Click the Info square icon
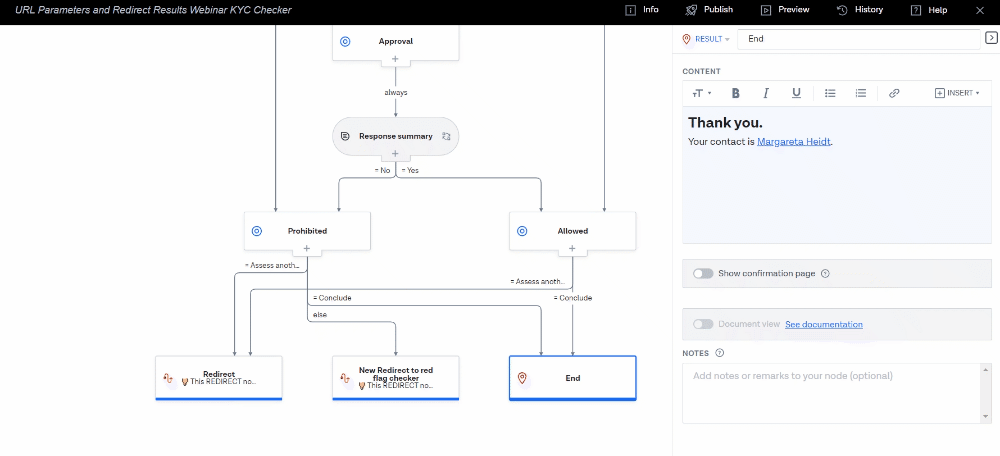Image resolution: width=1000 pixels, height=456 pixels. coord(631,10)
